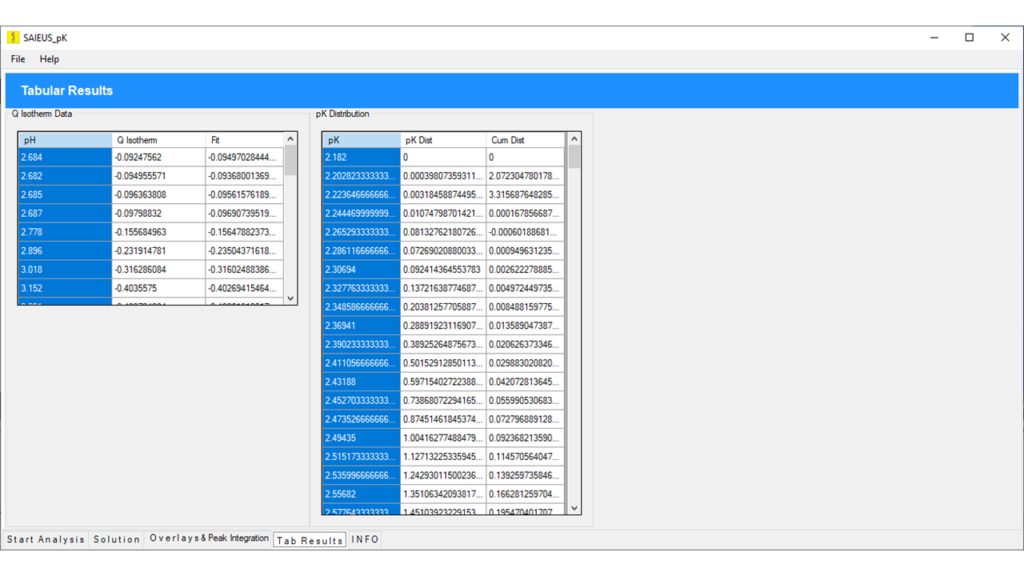The image size is (1024, 576).
Task: Open Overlays & Peak Integration tab
Action: 209,538
